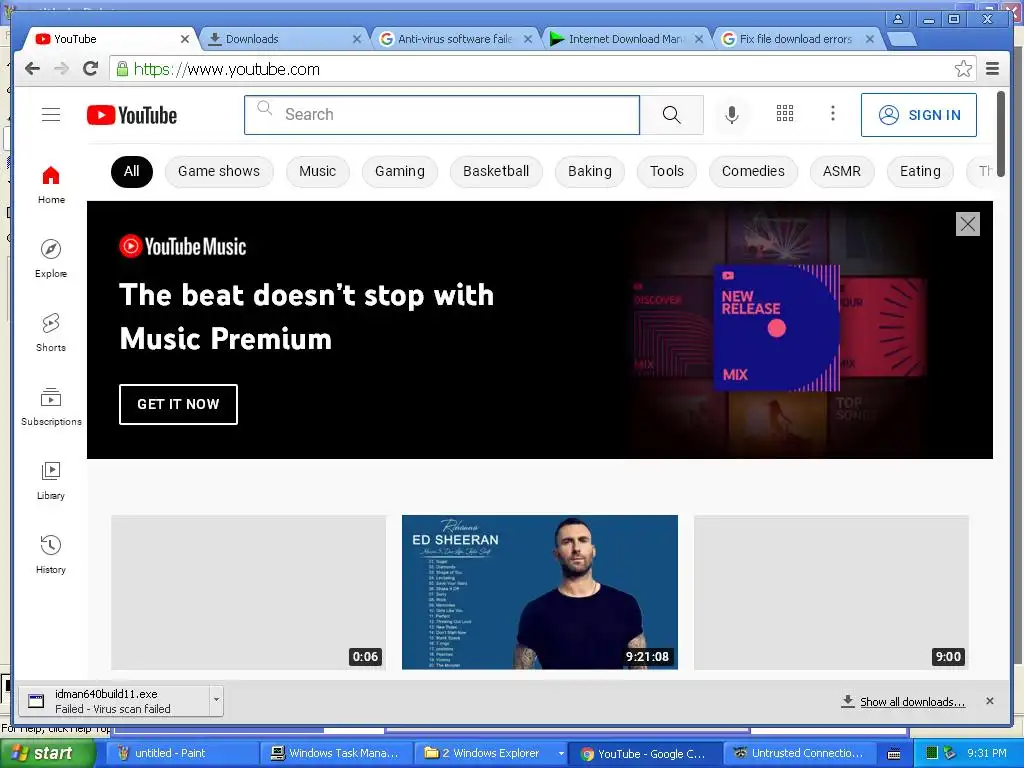Open Subscriptions in the sidebar

pos(51,407)
